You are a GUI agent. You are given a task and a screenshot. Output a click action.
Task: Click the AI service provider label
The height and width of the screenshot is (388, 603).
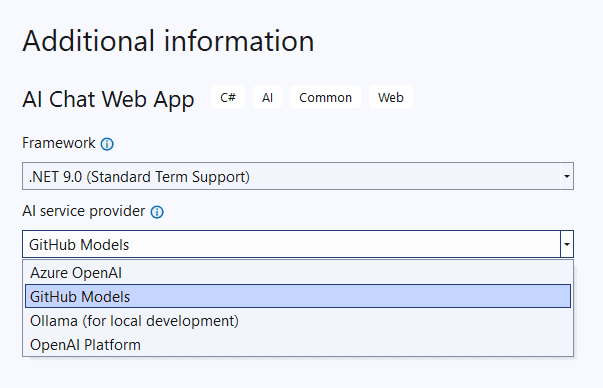click(x=83, y=211)
